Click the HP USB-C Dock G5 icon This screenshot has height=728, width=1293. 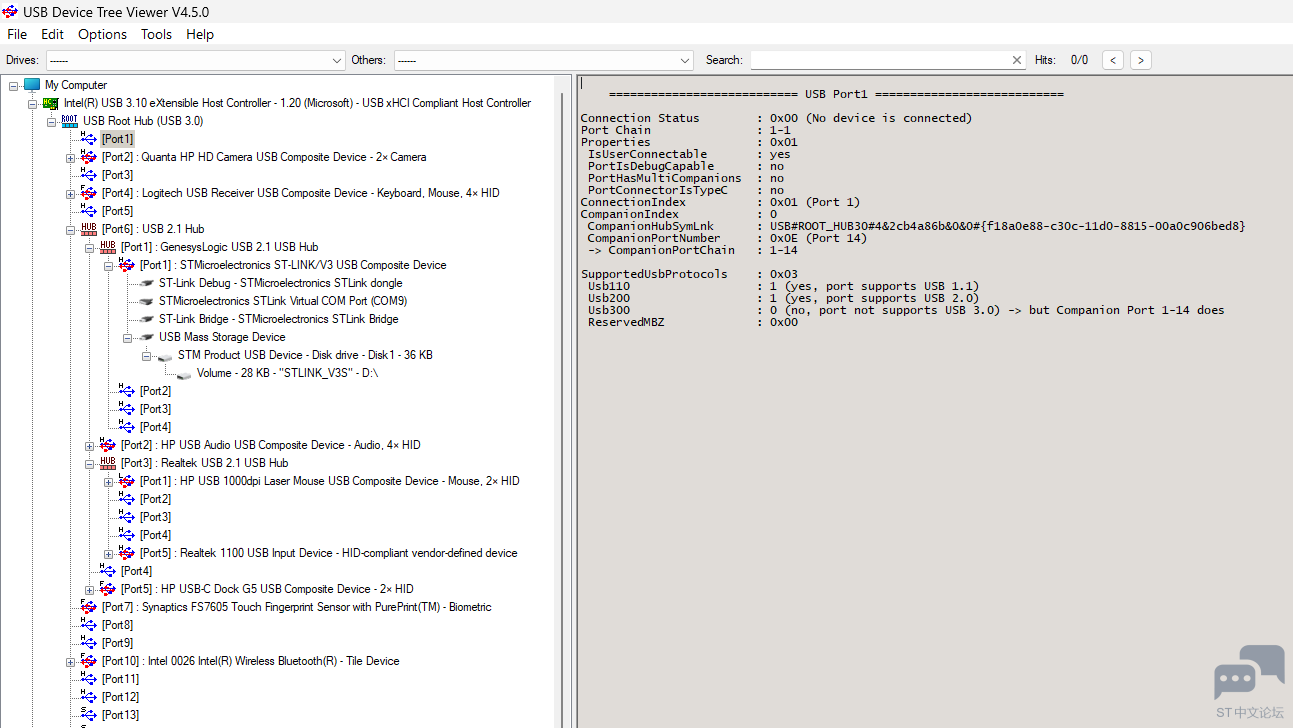tap(107, 589)
